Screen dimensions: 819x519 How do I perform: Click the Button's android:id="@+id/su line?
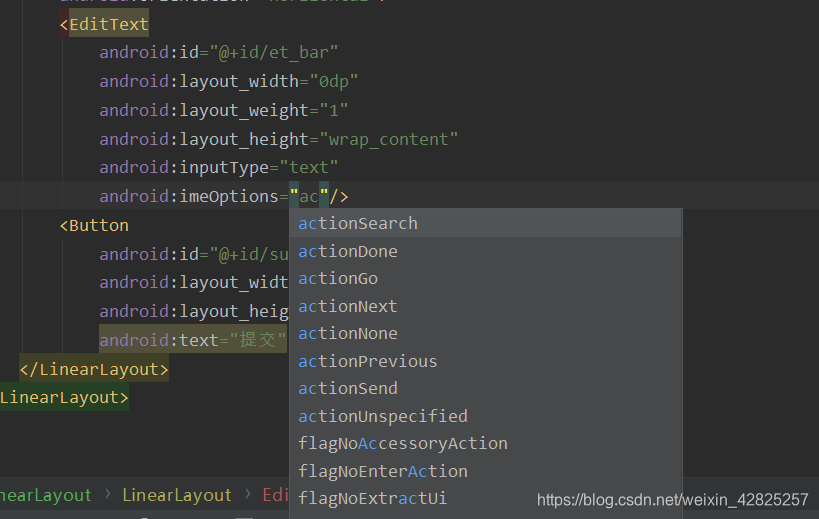tap(194, 254)
